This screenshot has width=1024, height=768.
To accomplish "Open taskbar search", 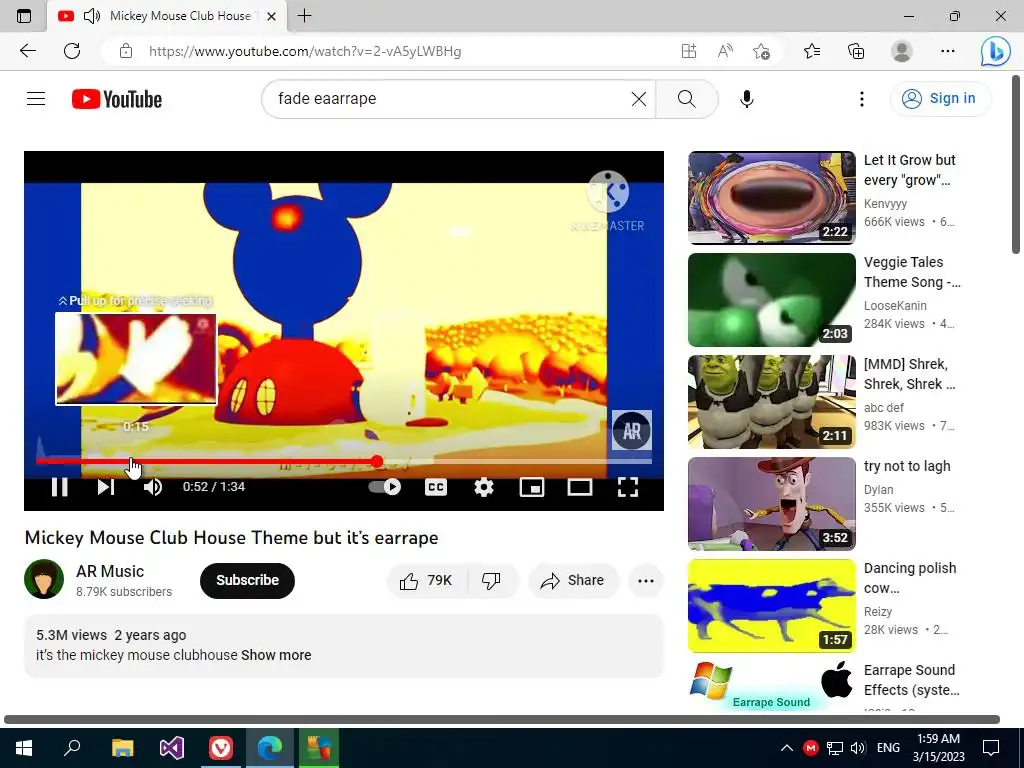I will [x=72, y=748].
